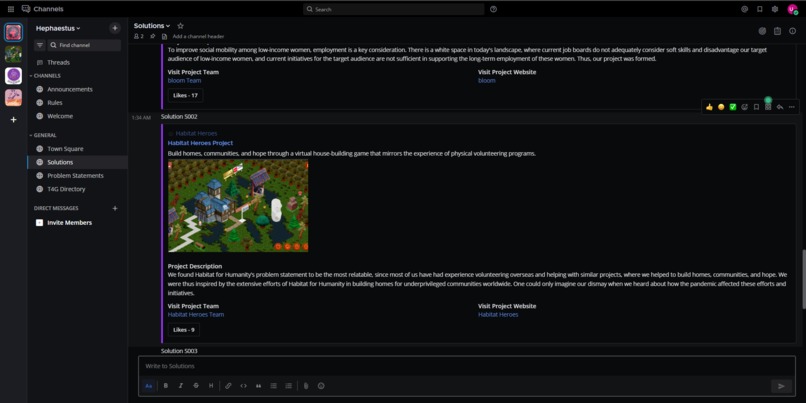Open Saved Posts bookmark in top bar
The image size is (806, 403).
tap(760, 9)
